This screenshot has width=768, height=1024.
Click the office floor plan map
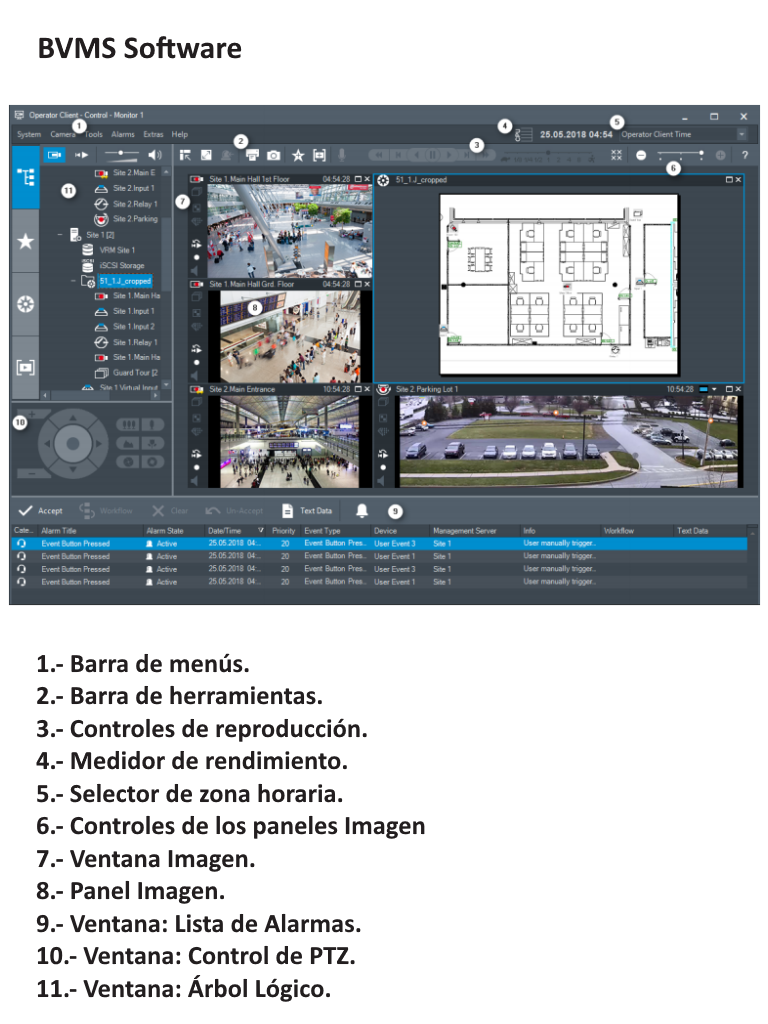(x=560, y=284)
